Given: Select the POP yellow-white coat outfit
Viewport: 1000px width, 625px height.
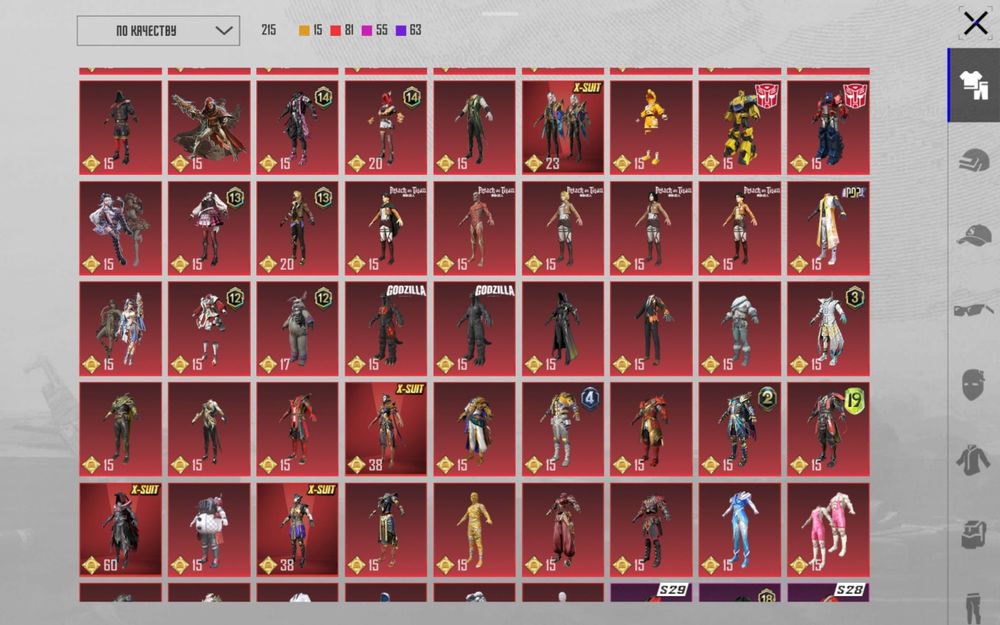Looking at the screenshot, I should 828,228.
